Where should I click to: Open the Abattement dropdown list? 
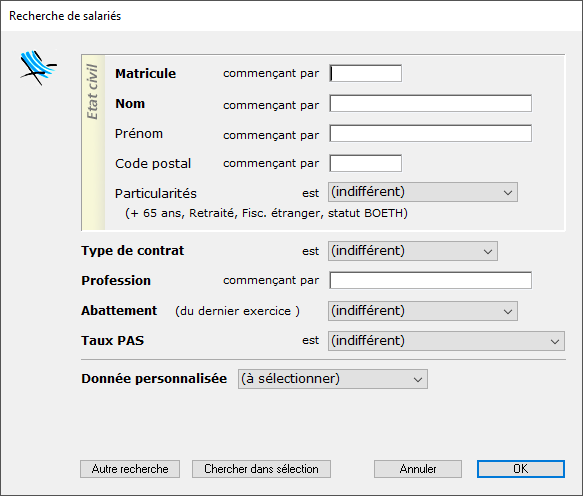(x=423, y=311)
